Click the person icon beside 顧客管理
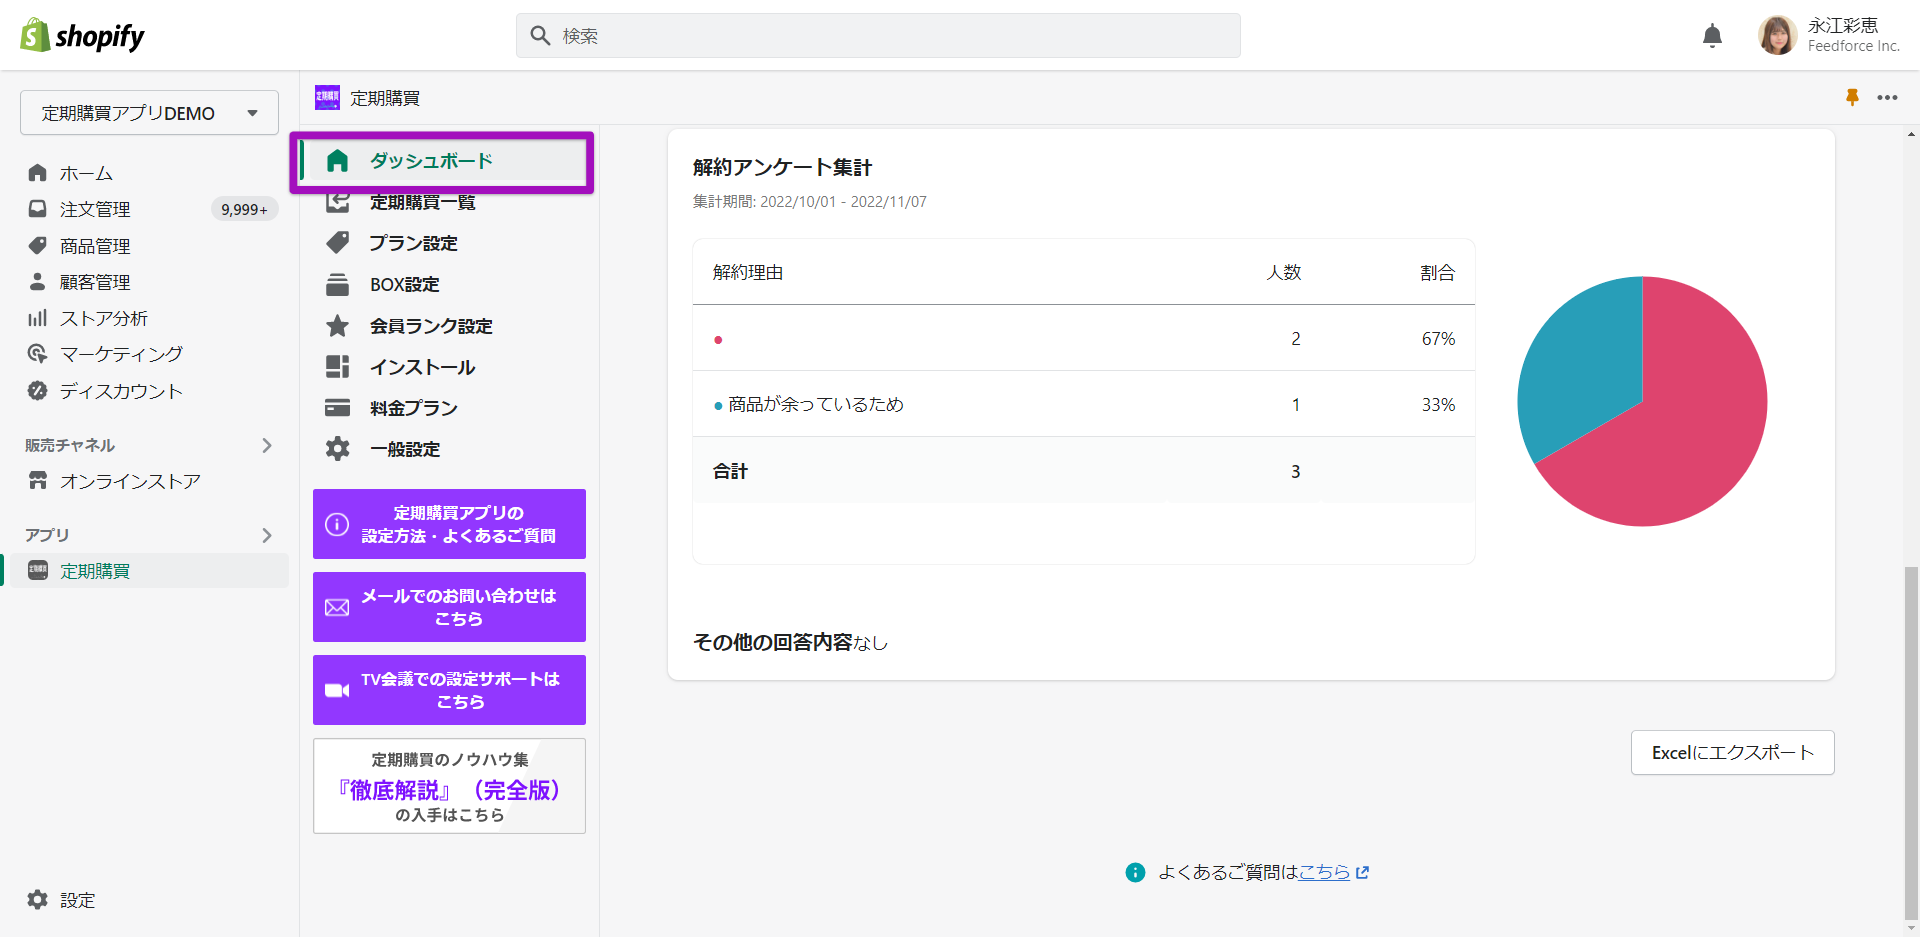This screenshot has width=1920, height=937. click(x=38, y=281)
